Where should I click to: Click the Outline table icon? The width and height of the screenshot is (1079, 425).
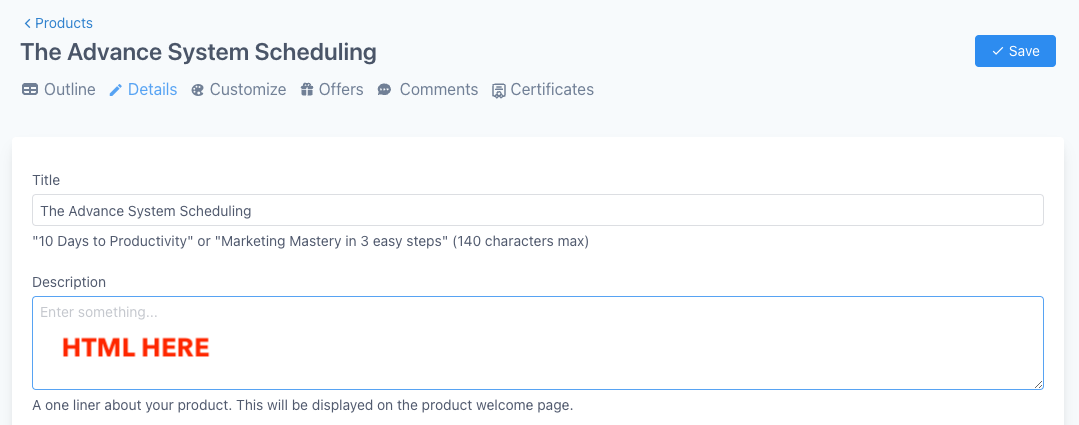click(x=30, y=90)
